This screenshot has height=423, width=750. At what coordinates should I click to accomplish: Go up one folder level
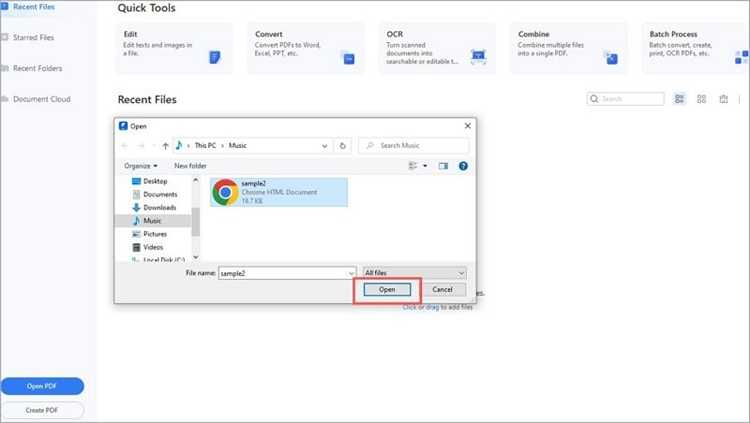click(x=165, y=145)
